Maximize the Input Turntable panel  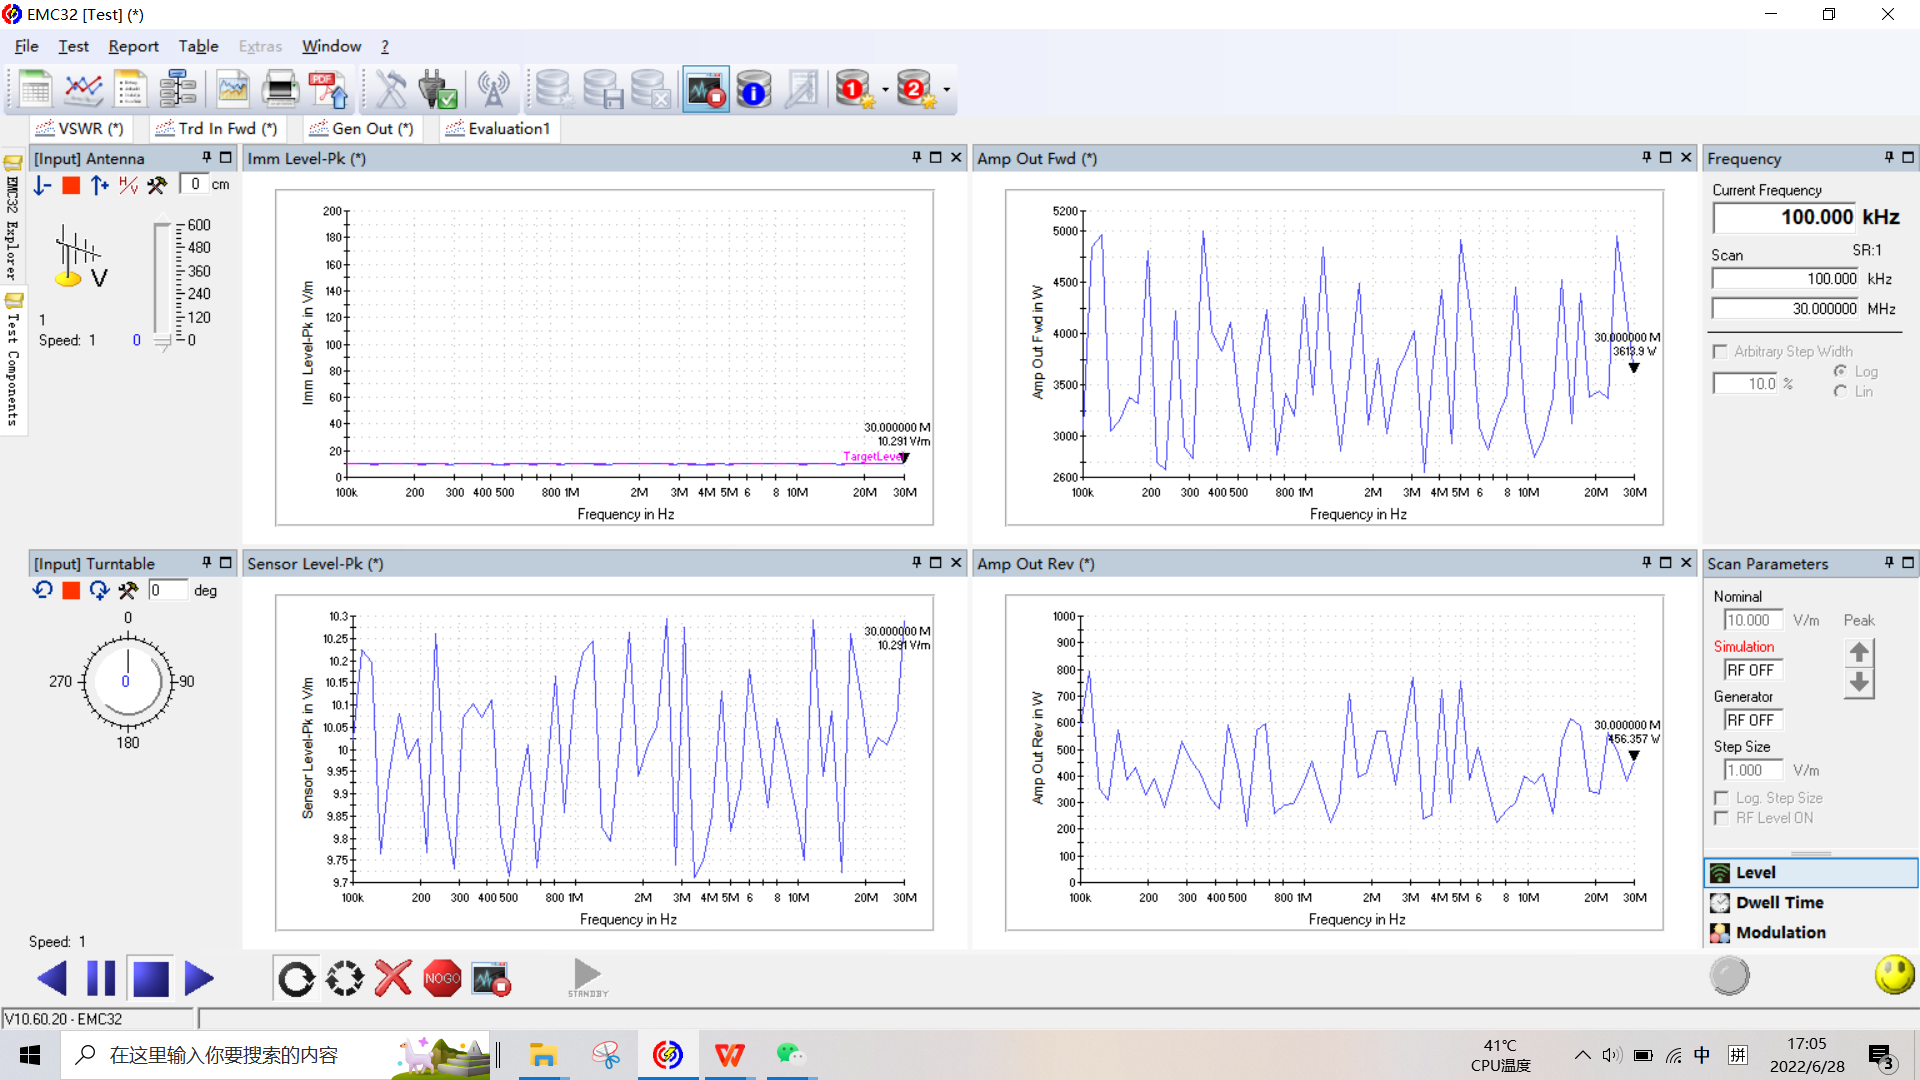coord(226,562)
